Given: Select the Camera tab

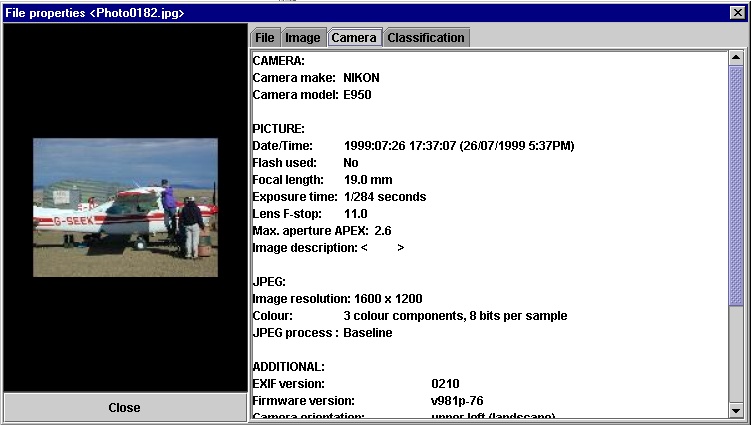Looking at the screenshot, I should point(354,38).
